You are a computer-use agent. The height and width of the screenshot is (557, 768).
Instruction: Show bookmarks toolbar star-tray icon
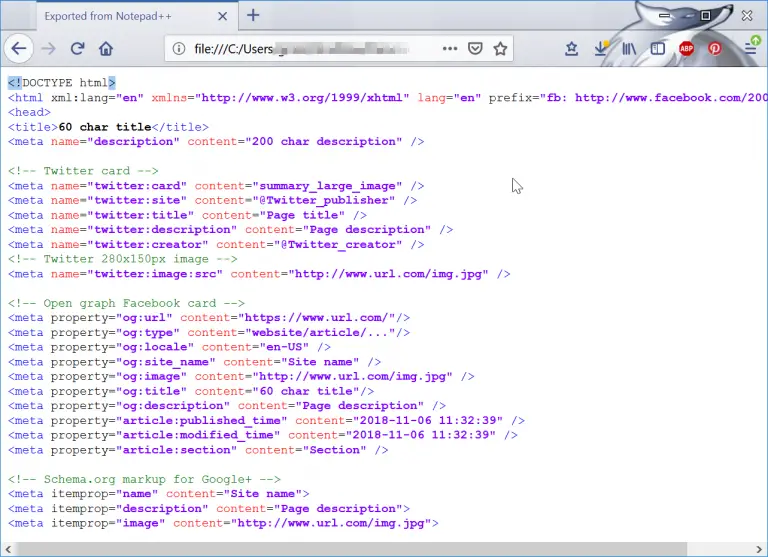click(x=571, y=48)
